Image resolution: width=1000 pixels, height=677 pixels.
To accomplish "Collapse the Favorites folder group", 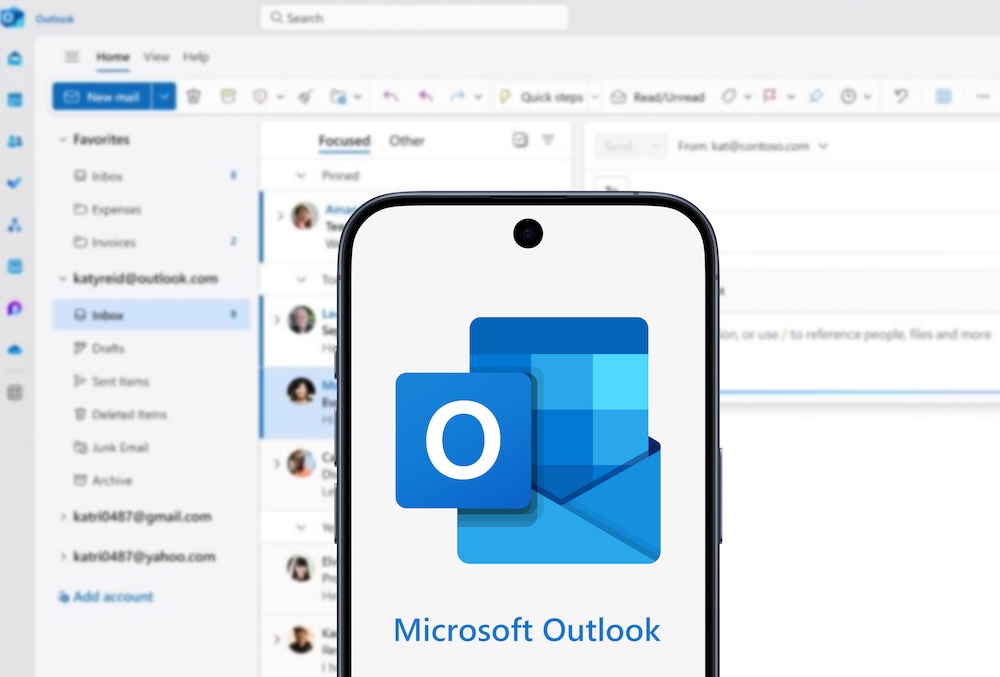I will (62, 139).
